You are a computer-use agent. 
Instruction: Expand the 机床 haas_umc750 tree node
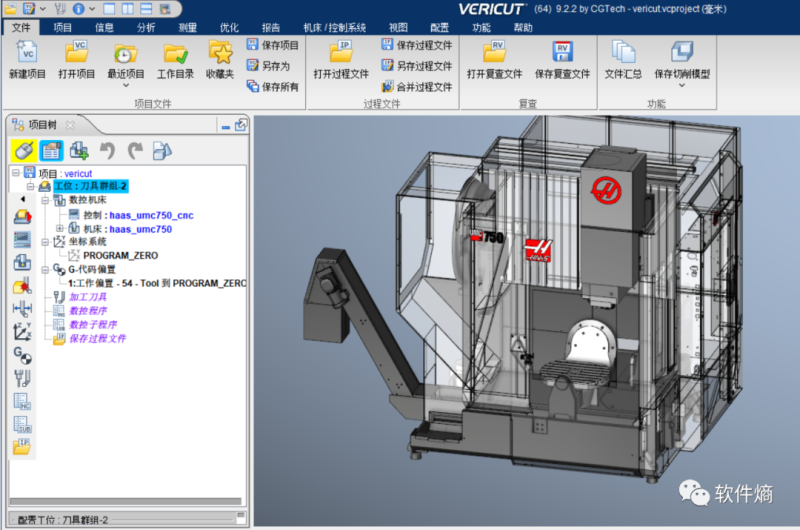click(60, 229)
